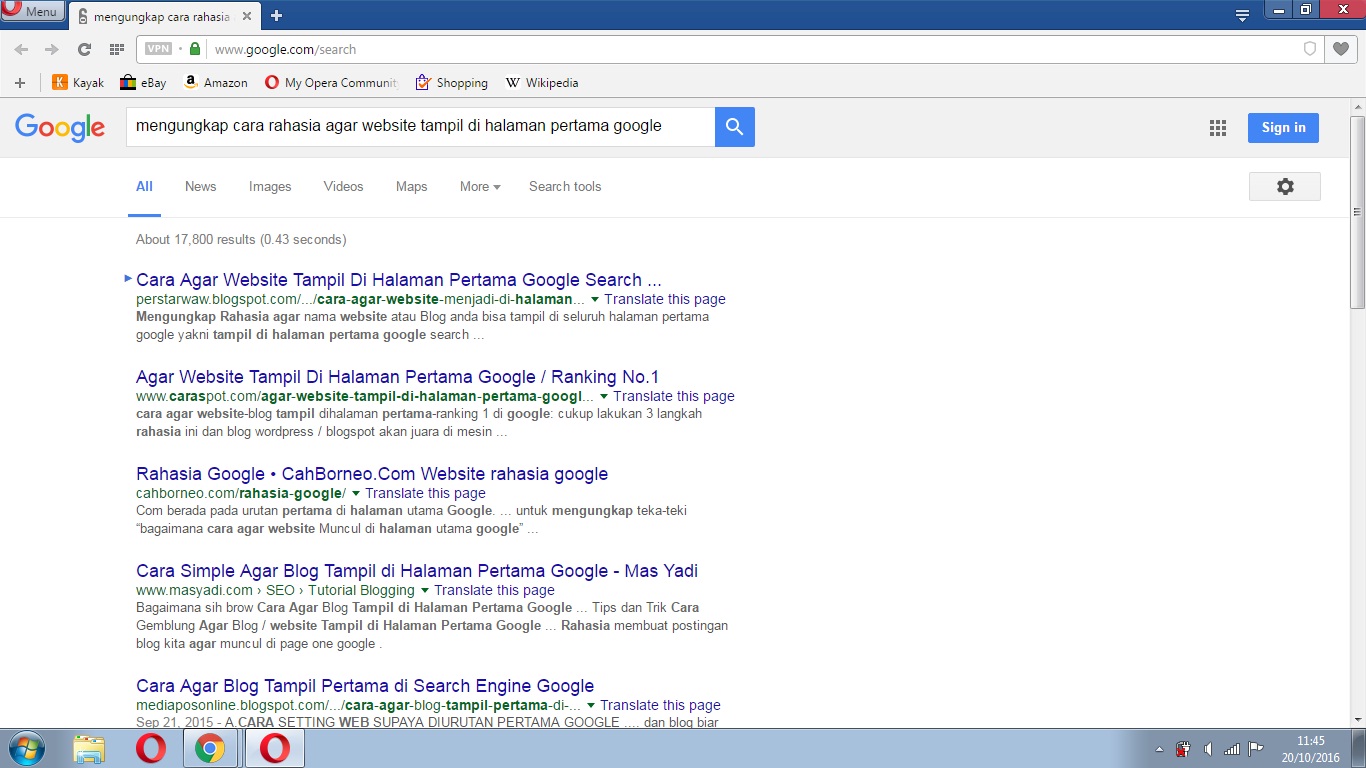Translate the cahborneo.com result page
This screenshot has width=1366, height=768.
[x=425, y=493]
